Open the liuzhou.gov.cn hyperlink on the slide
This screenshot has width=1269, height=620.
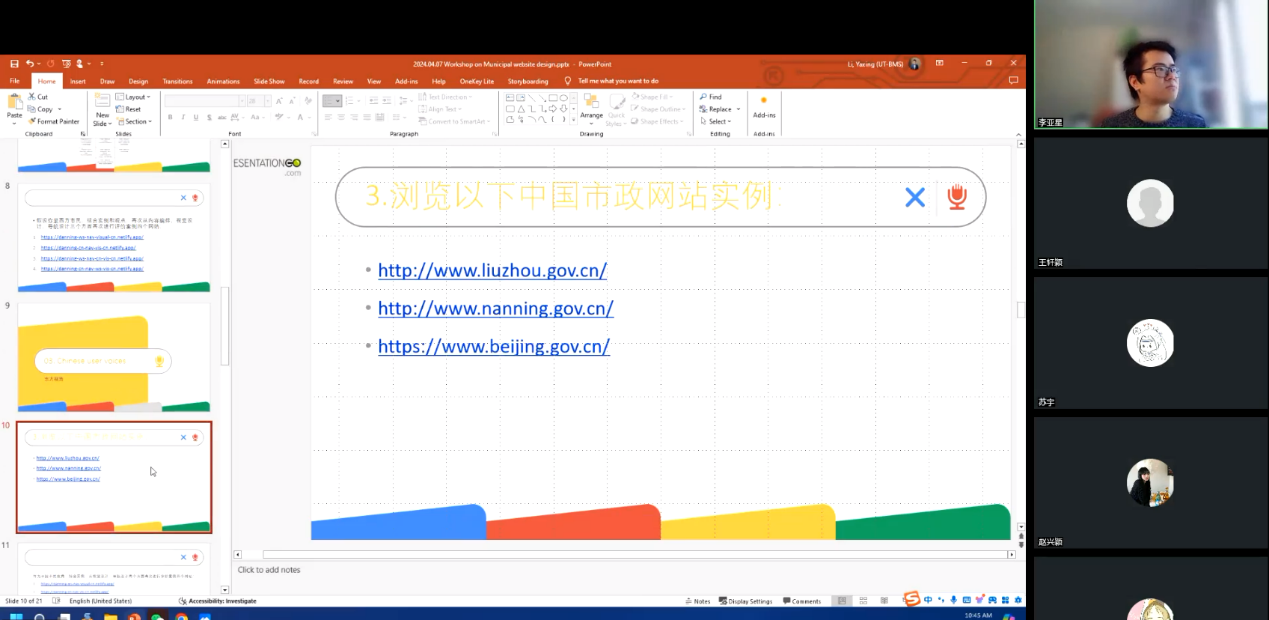pyautogui.click(x=492, y=271)
